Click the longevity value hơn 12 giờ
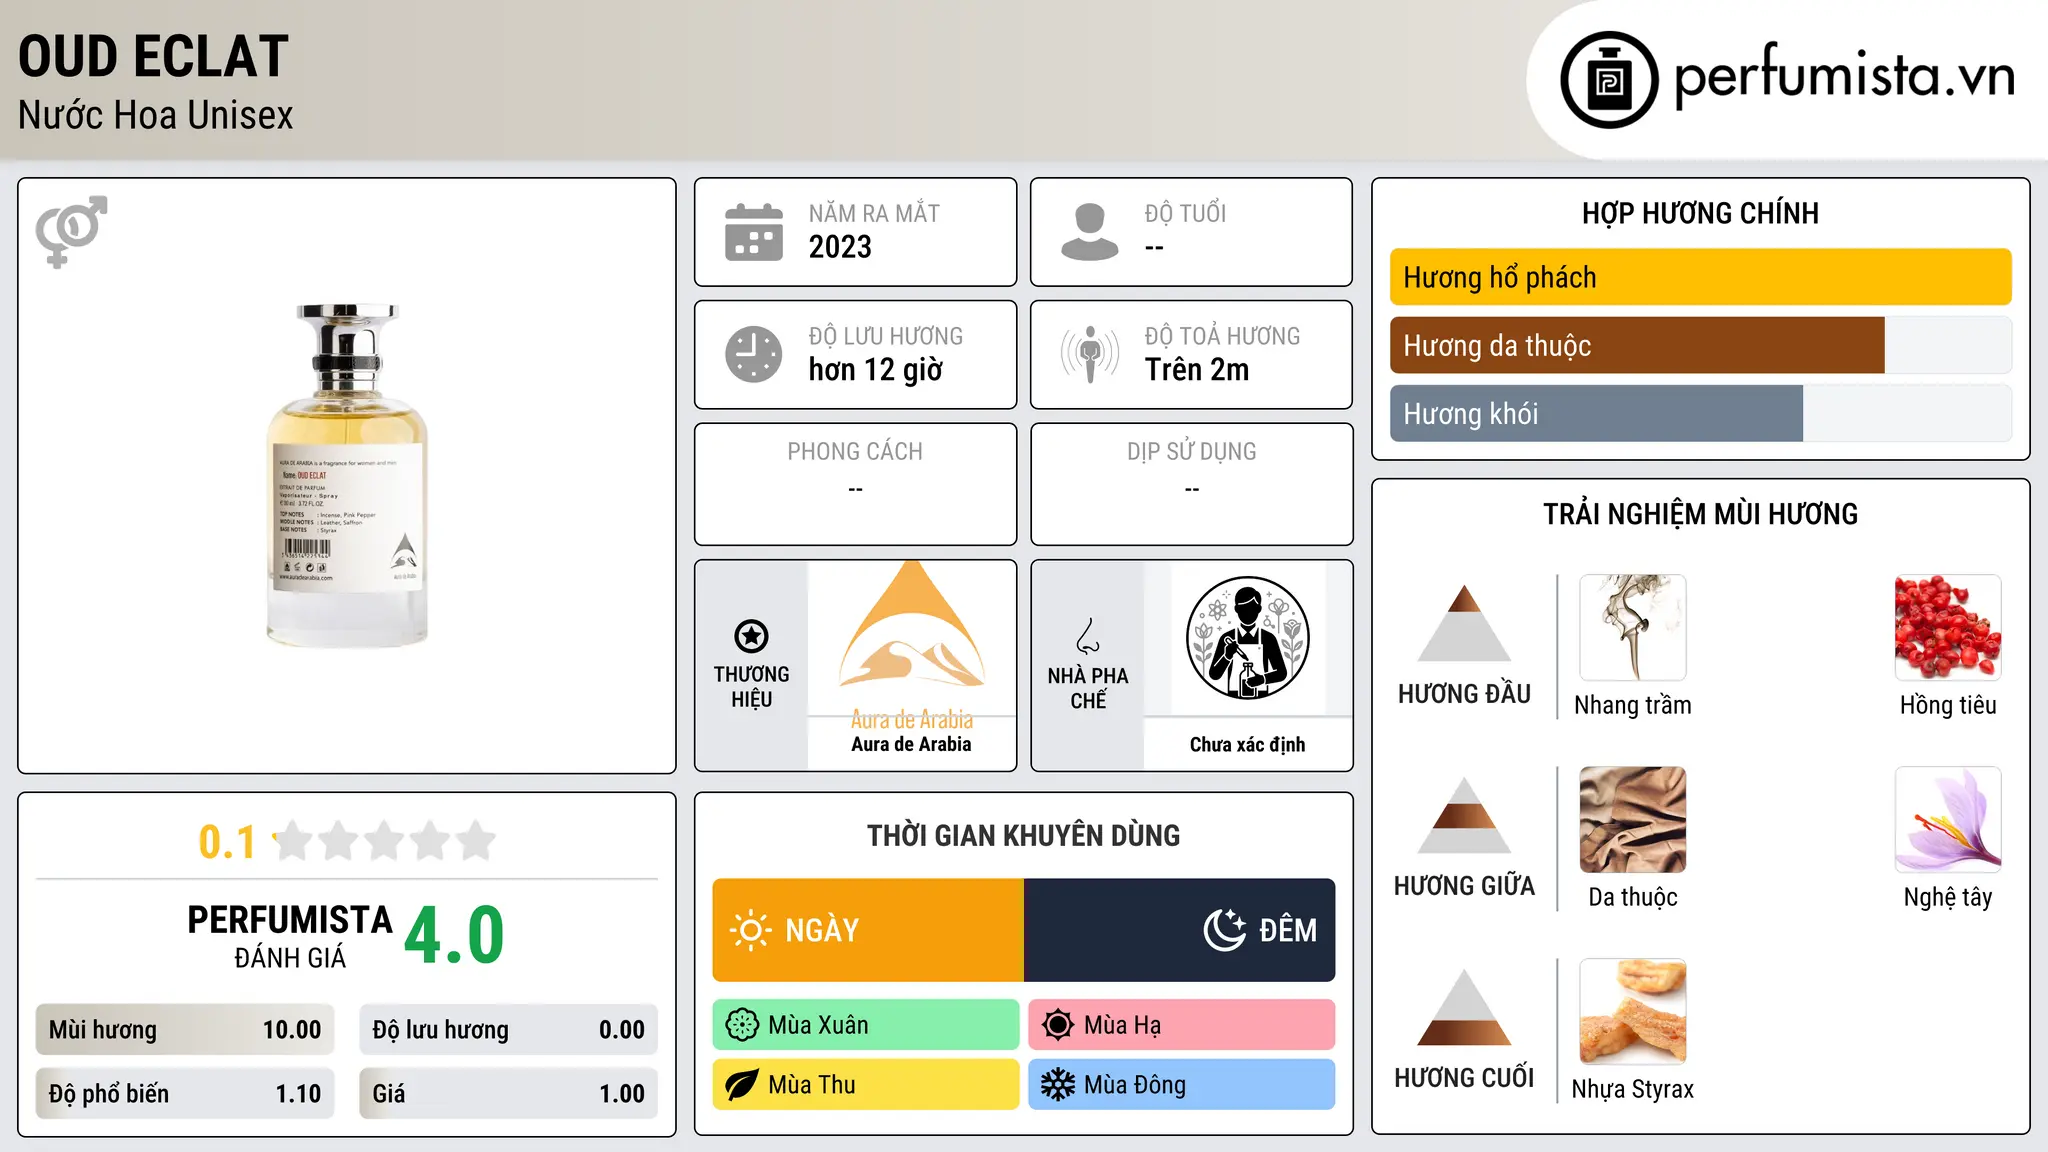This screenshot has height=1152, width=2048. (x=876, y=370)
